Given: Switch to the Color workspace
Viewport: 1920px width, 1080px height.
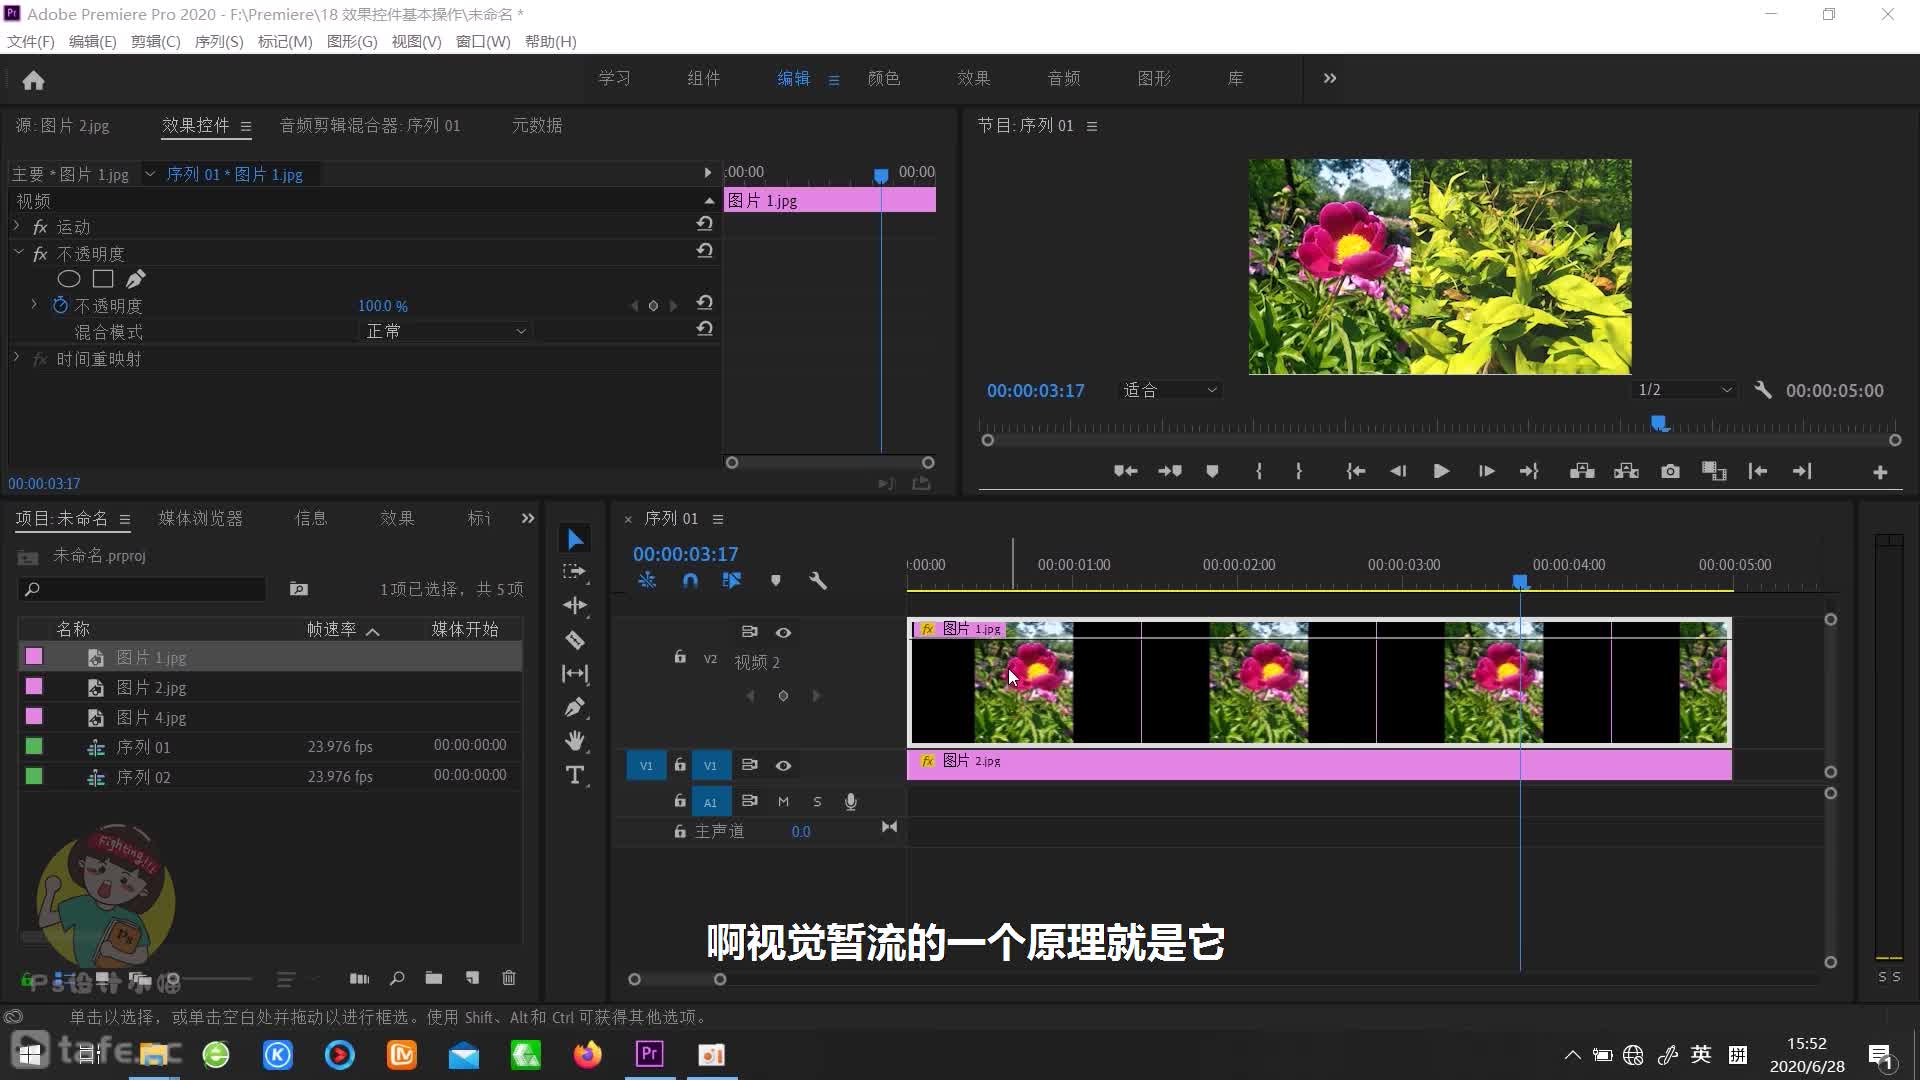Looking at the screenshot, I should tap(884, 78).
